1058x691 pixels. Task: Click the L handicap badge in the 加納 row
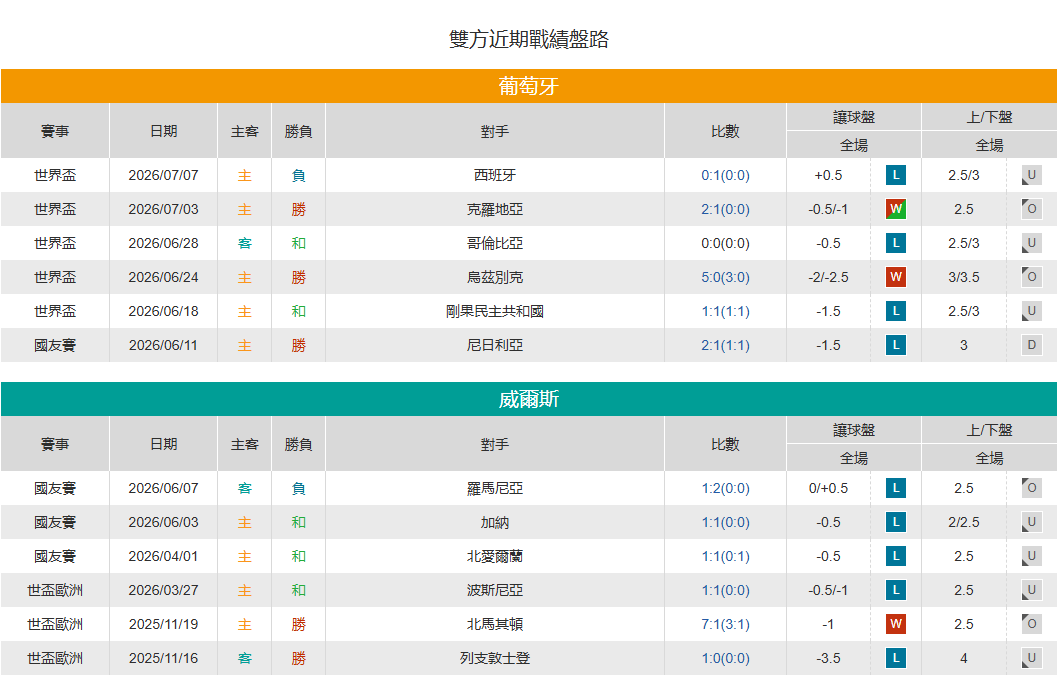click(x=895, y=522)
